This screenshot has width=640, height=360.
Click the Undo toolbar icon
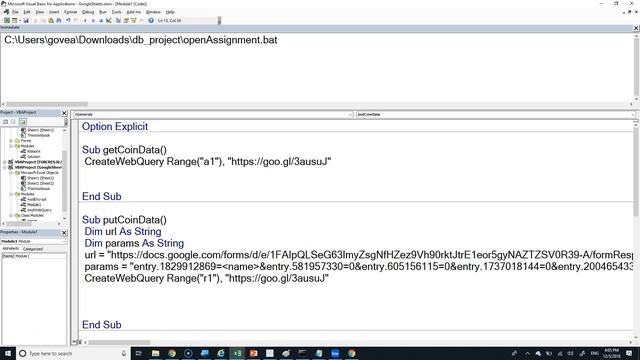pos(68,20)
